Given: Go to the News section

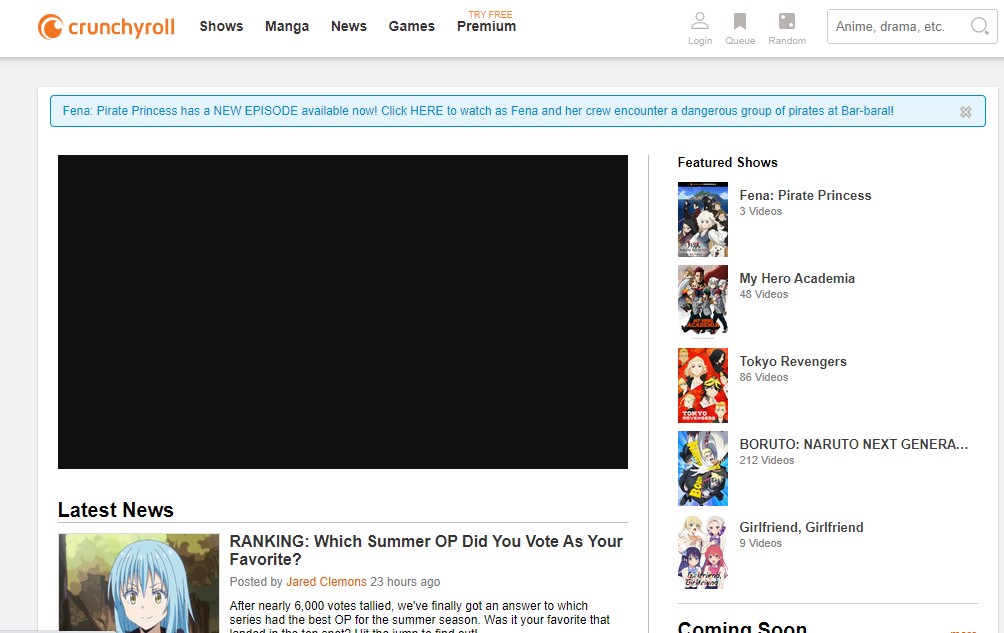Looking at the screenshot, I should pos(349,26).
